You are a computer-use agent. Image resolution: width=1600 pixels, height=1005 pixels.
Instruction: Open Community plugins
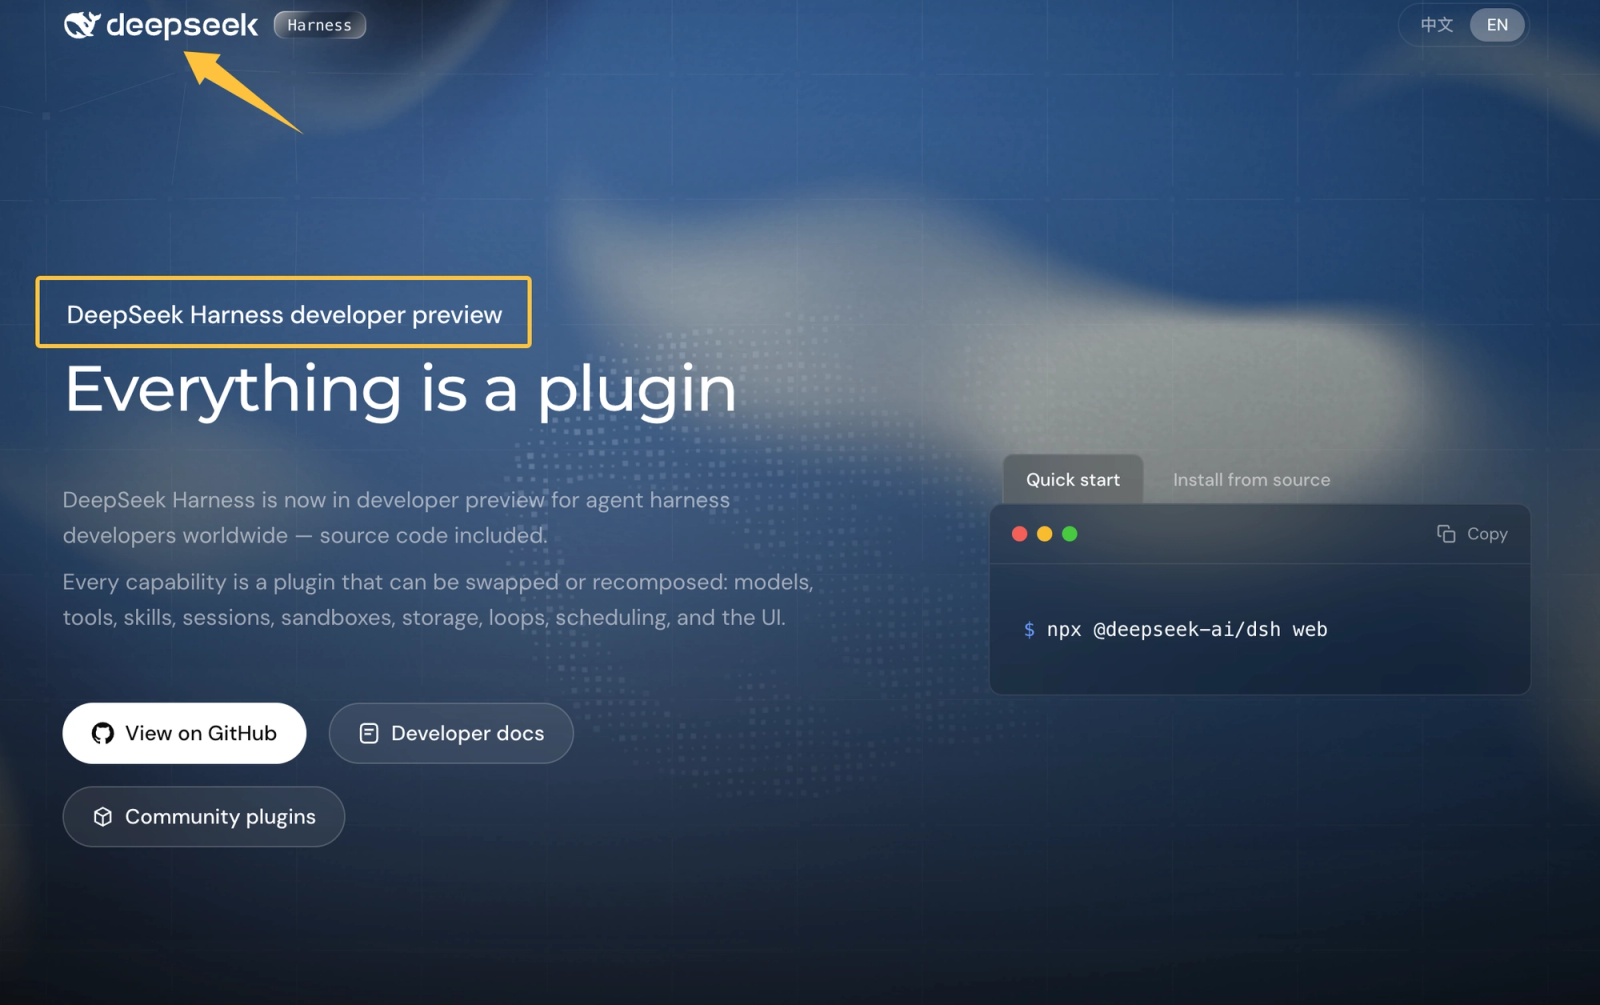[204, 817]
